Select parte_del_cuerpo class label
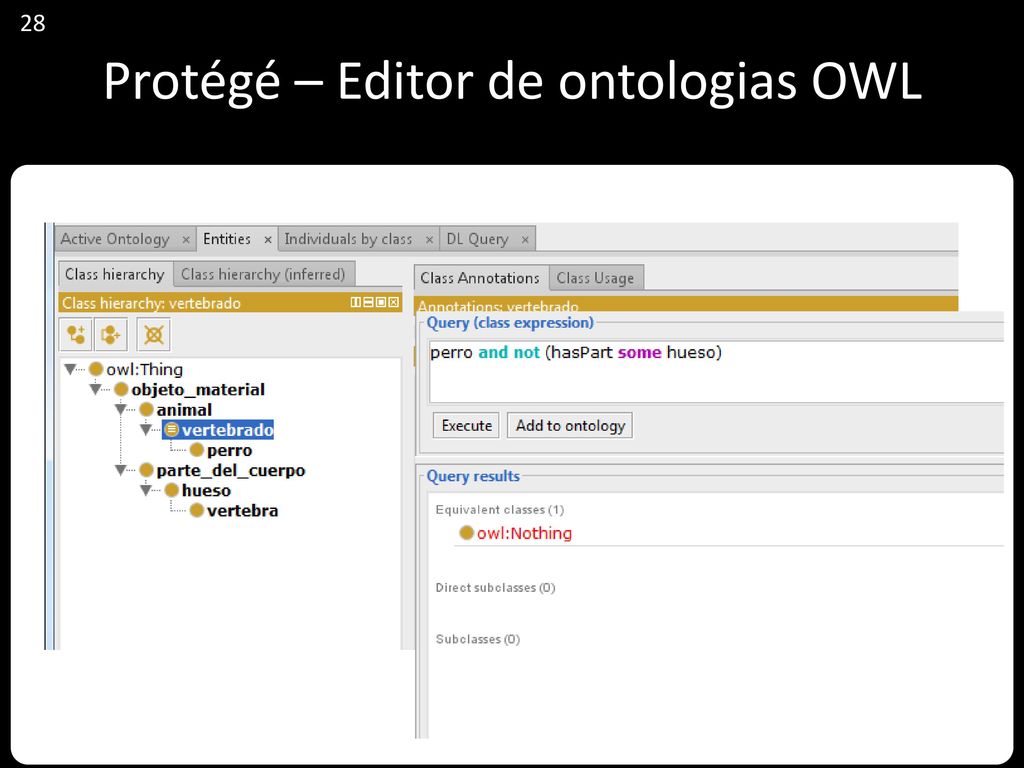Viewport: 1024px width, 768px height. tap(231, 470)
